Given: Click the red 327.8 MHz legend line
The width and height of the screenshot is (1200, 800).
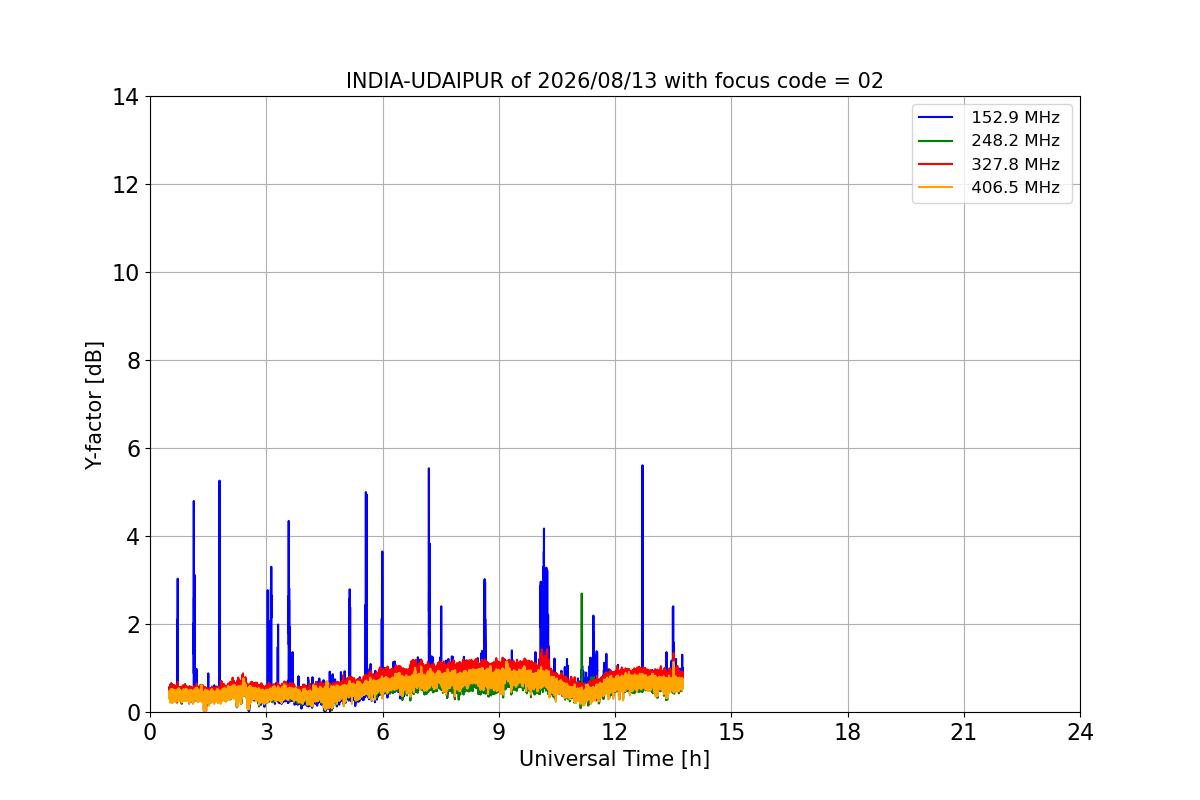Looking at the screenshot, I should 938,164.
